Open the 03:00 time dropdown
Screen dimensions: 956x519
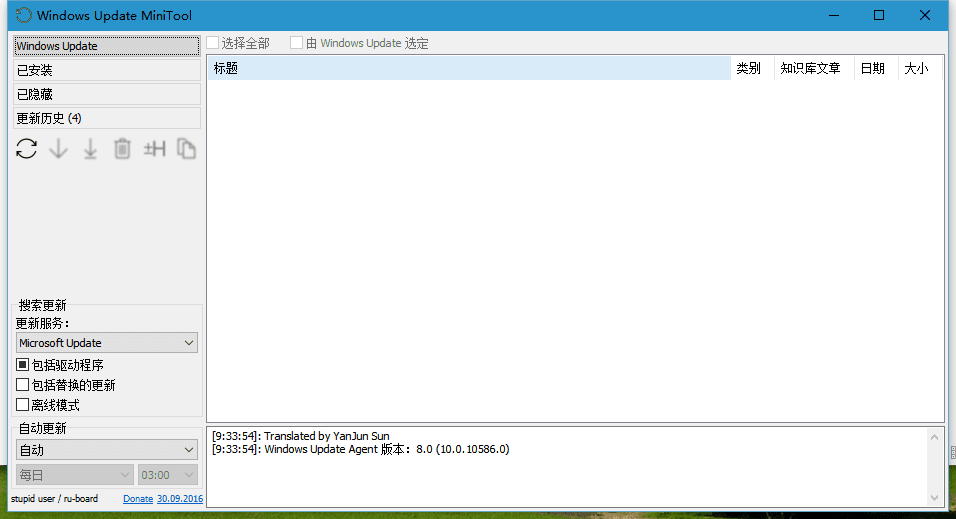(168, 474)
